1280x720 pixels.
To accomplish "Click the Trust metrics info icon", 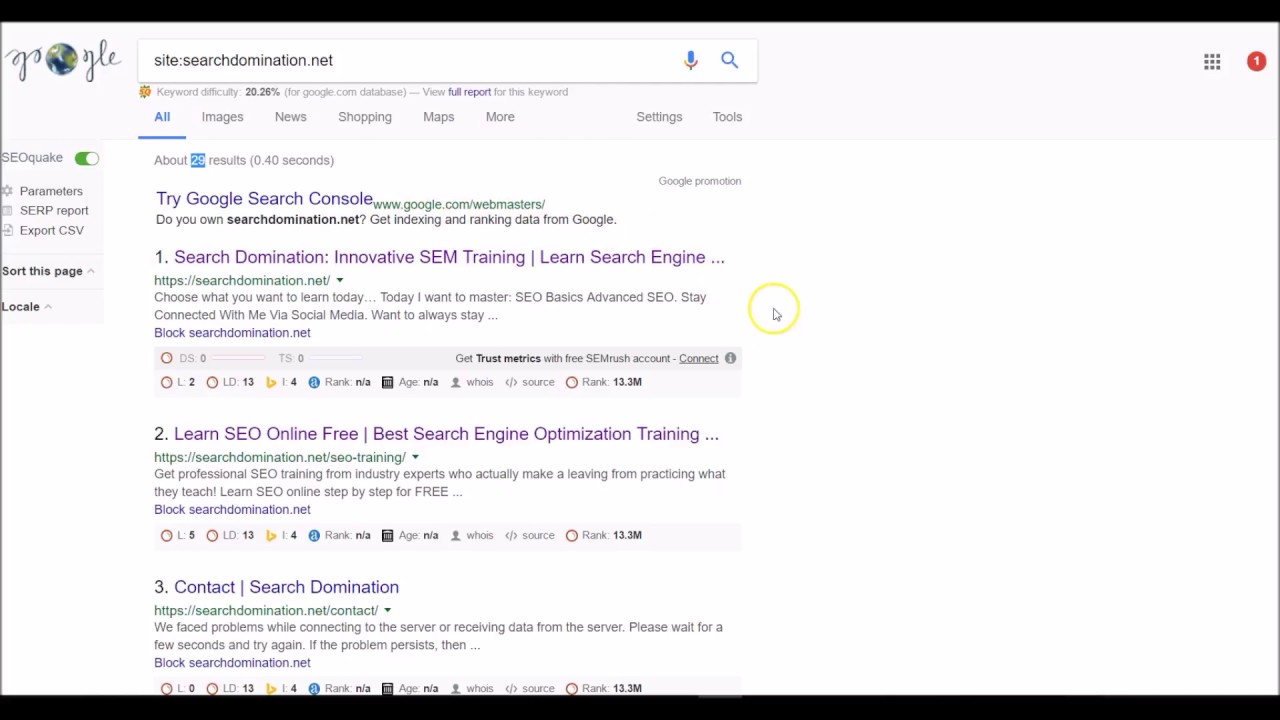I will pos(730,358).
